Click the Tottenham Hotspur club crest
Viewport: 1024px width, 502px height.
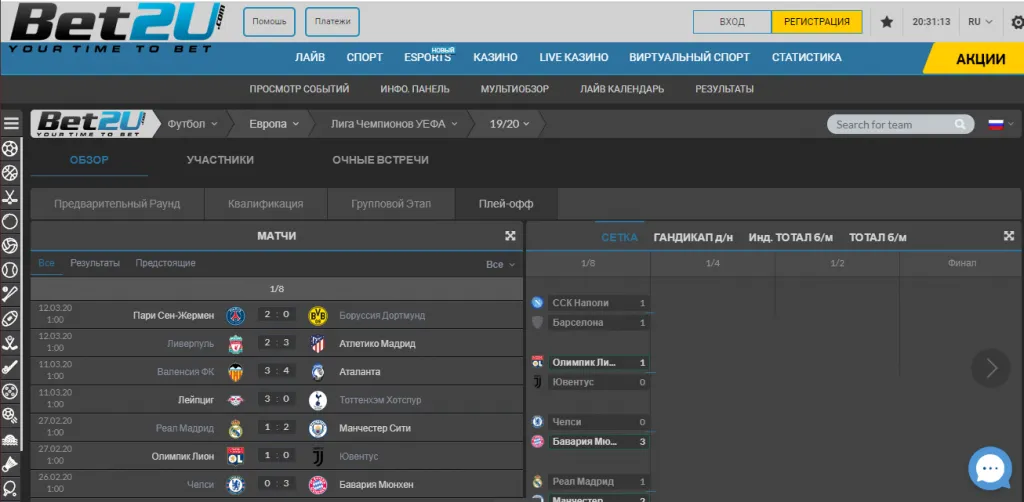[x=317, y=400]
